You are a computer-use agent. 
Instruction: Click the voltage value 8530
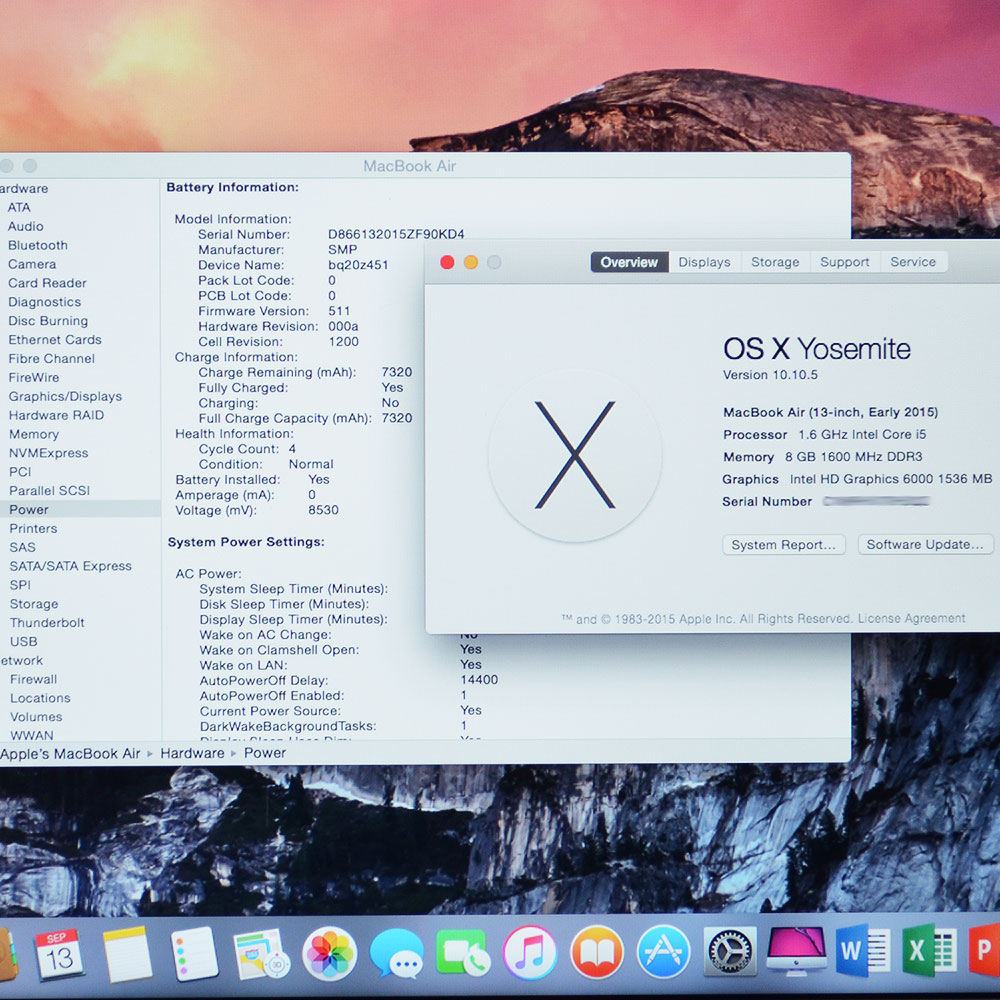pos(323,510)
